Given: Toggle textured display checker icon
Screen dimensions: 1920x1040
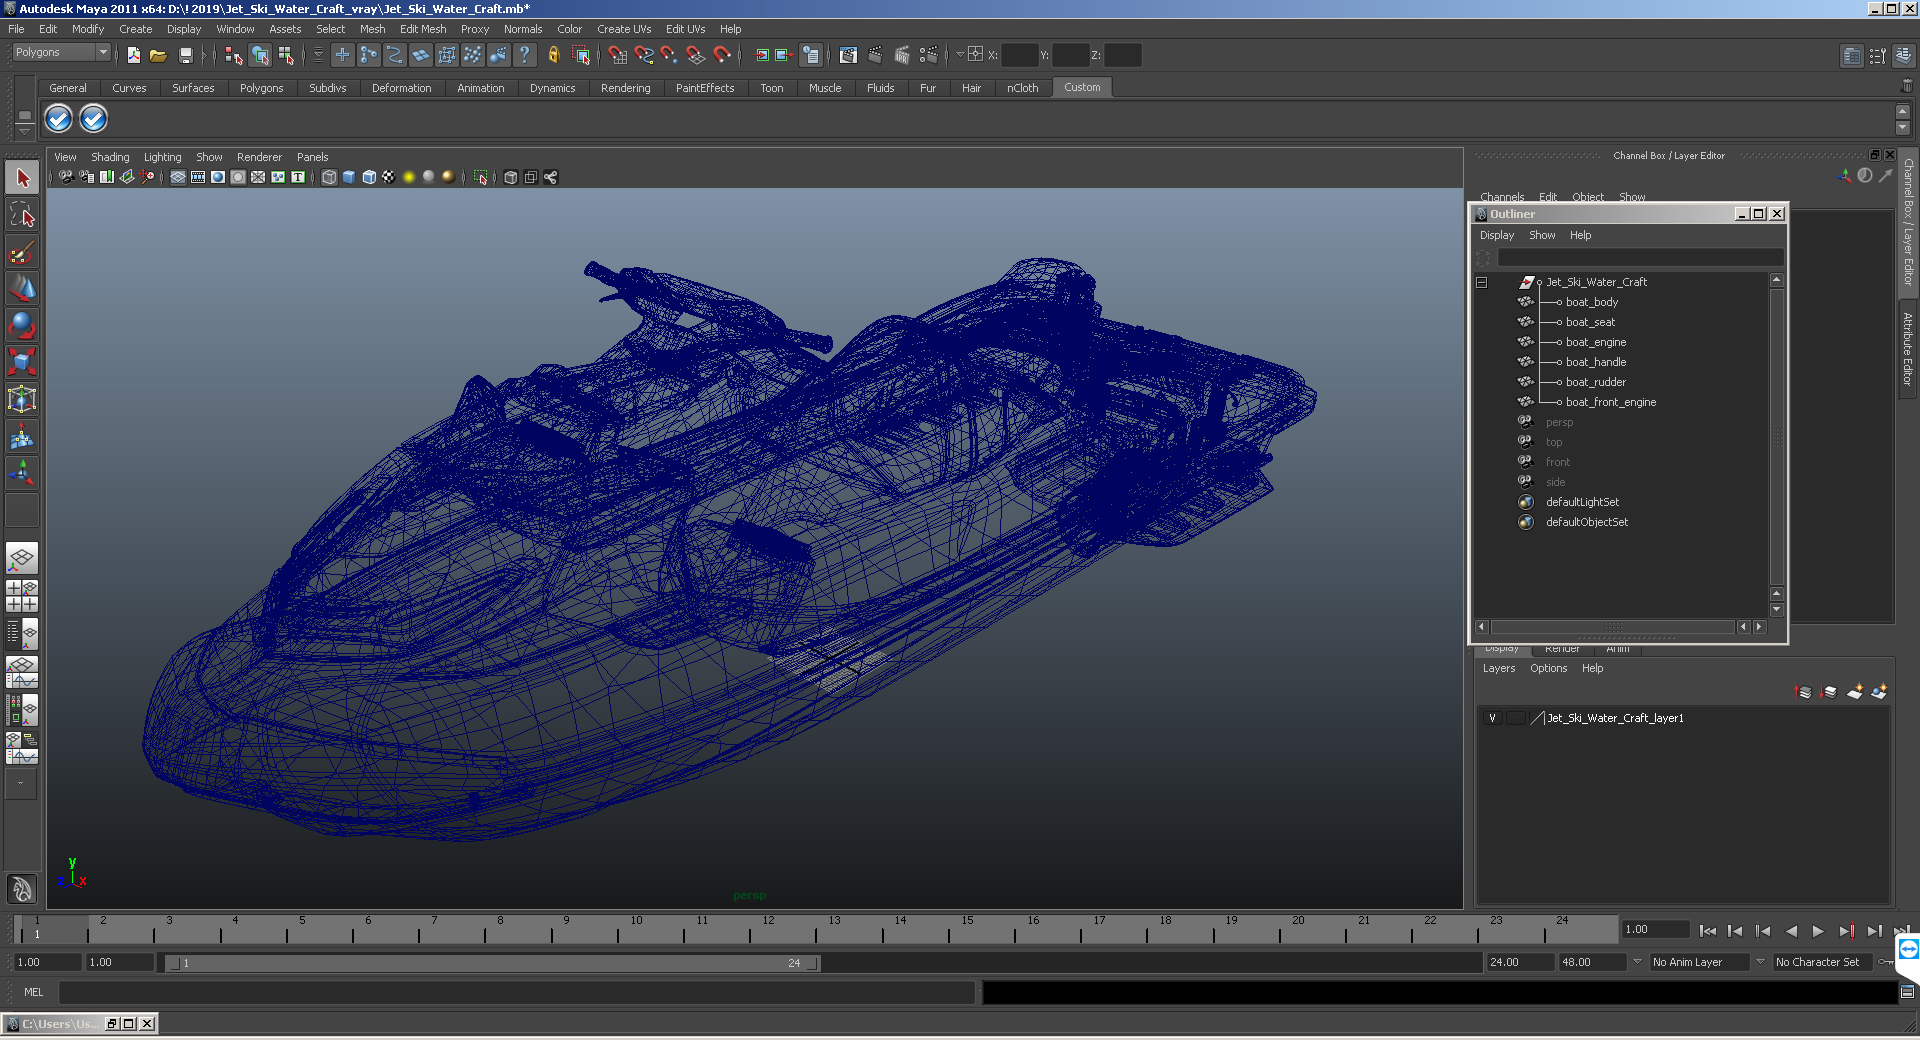Looking at the screenshot, I should [389, 177].
